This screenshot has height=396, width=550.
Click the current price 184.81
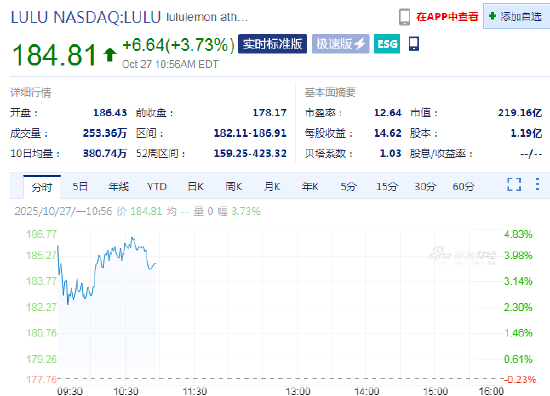pyautogui.click(x=54, y=55)
